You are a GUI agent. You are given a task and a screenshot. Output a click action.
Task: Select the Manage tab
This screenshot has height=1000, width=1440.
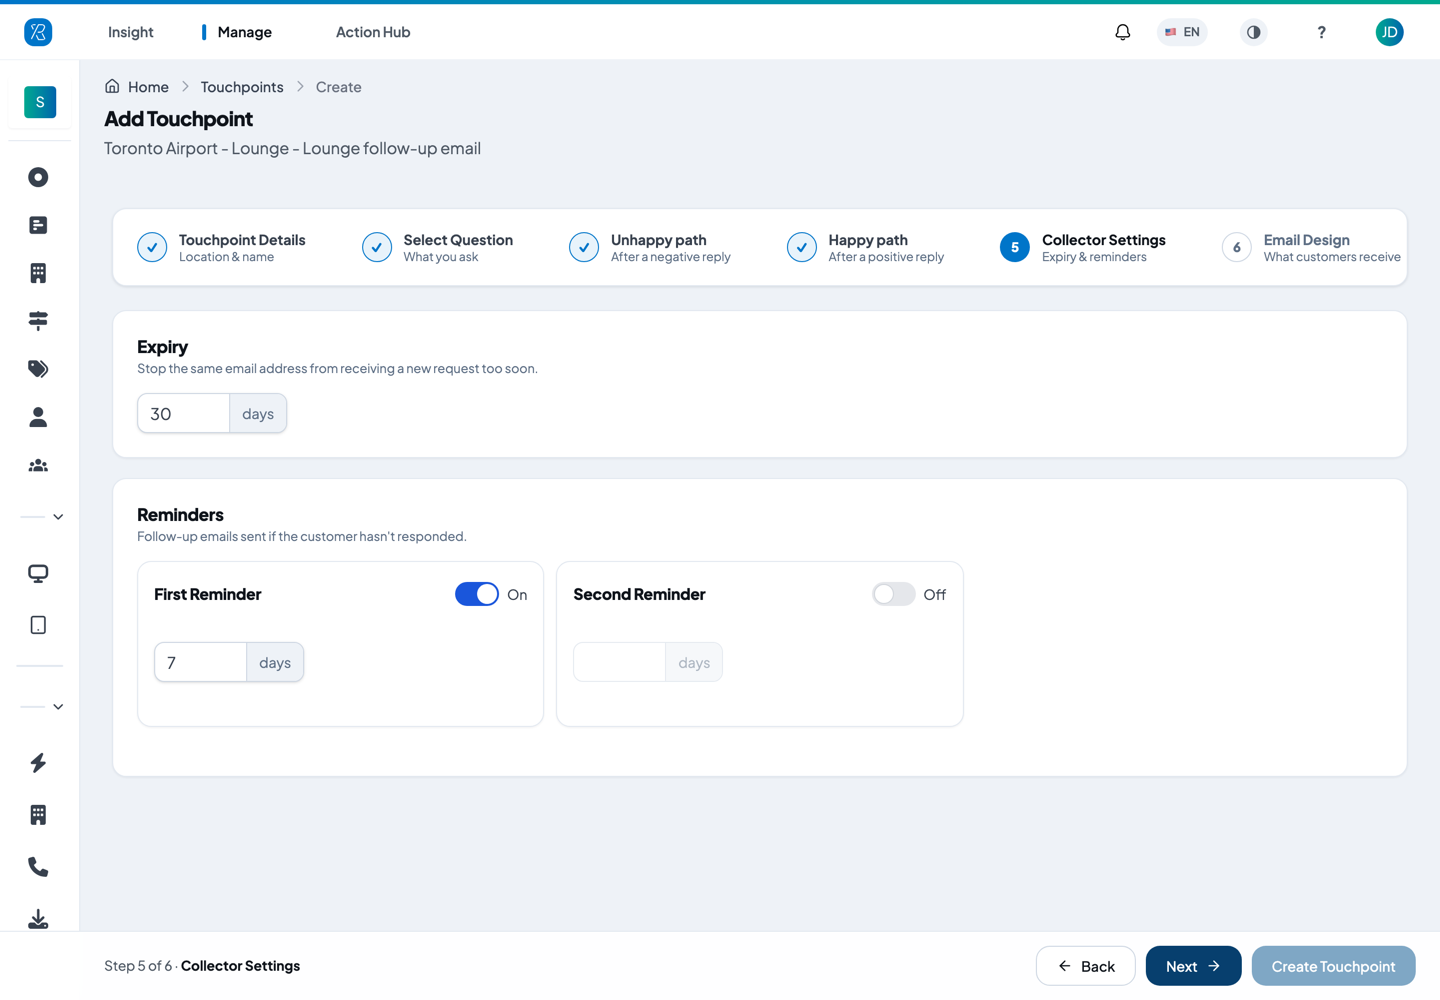point(244,32)
